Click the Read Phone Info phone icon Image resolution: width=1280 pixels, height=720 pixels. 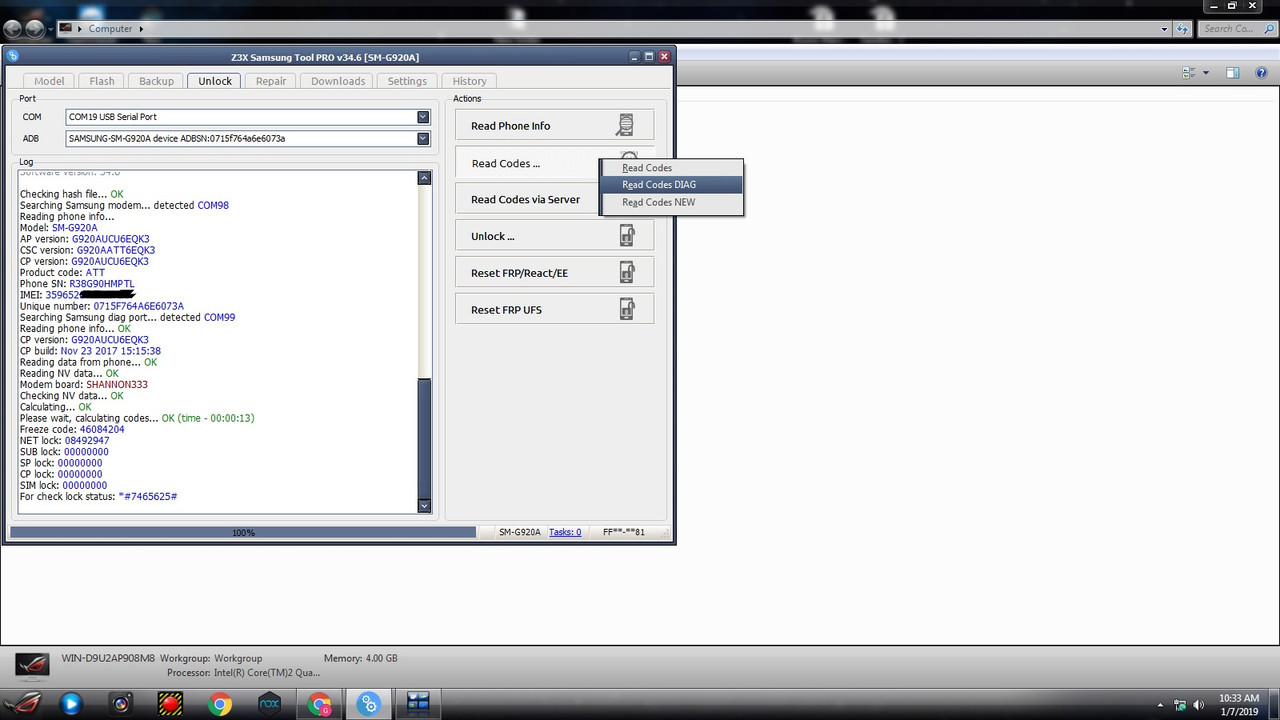[626, 125]
